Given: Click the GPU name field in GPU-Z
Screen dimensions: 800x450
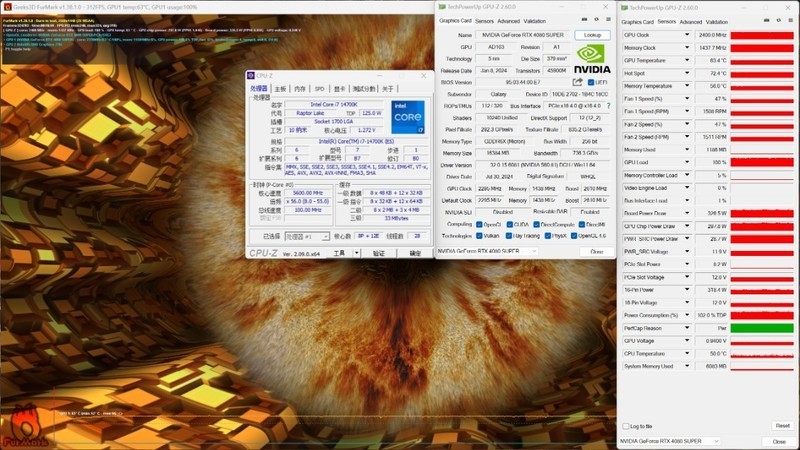Looking at the screenshot, I should pos(523,35).
